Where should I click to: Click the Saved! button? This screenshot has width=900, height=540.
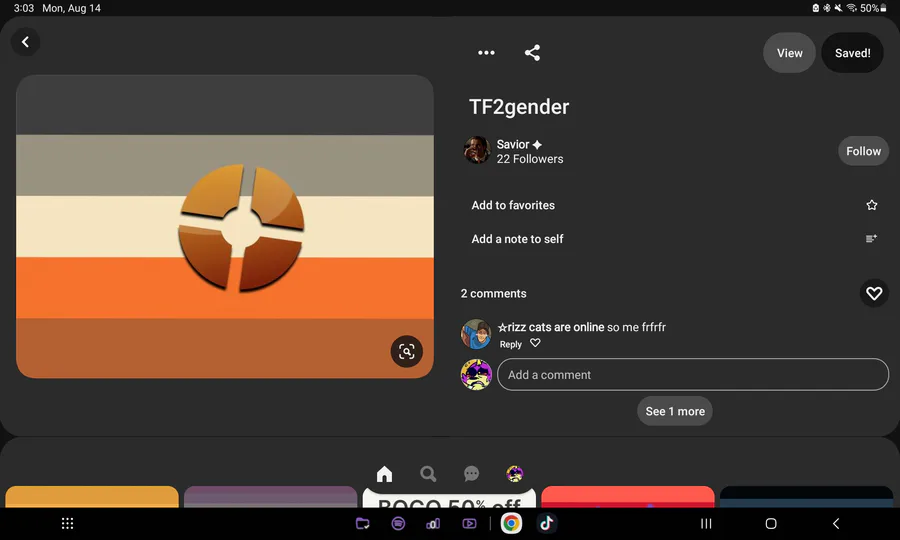pyautogui.click(x=852, y=53)
